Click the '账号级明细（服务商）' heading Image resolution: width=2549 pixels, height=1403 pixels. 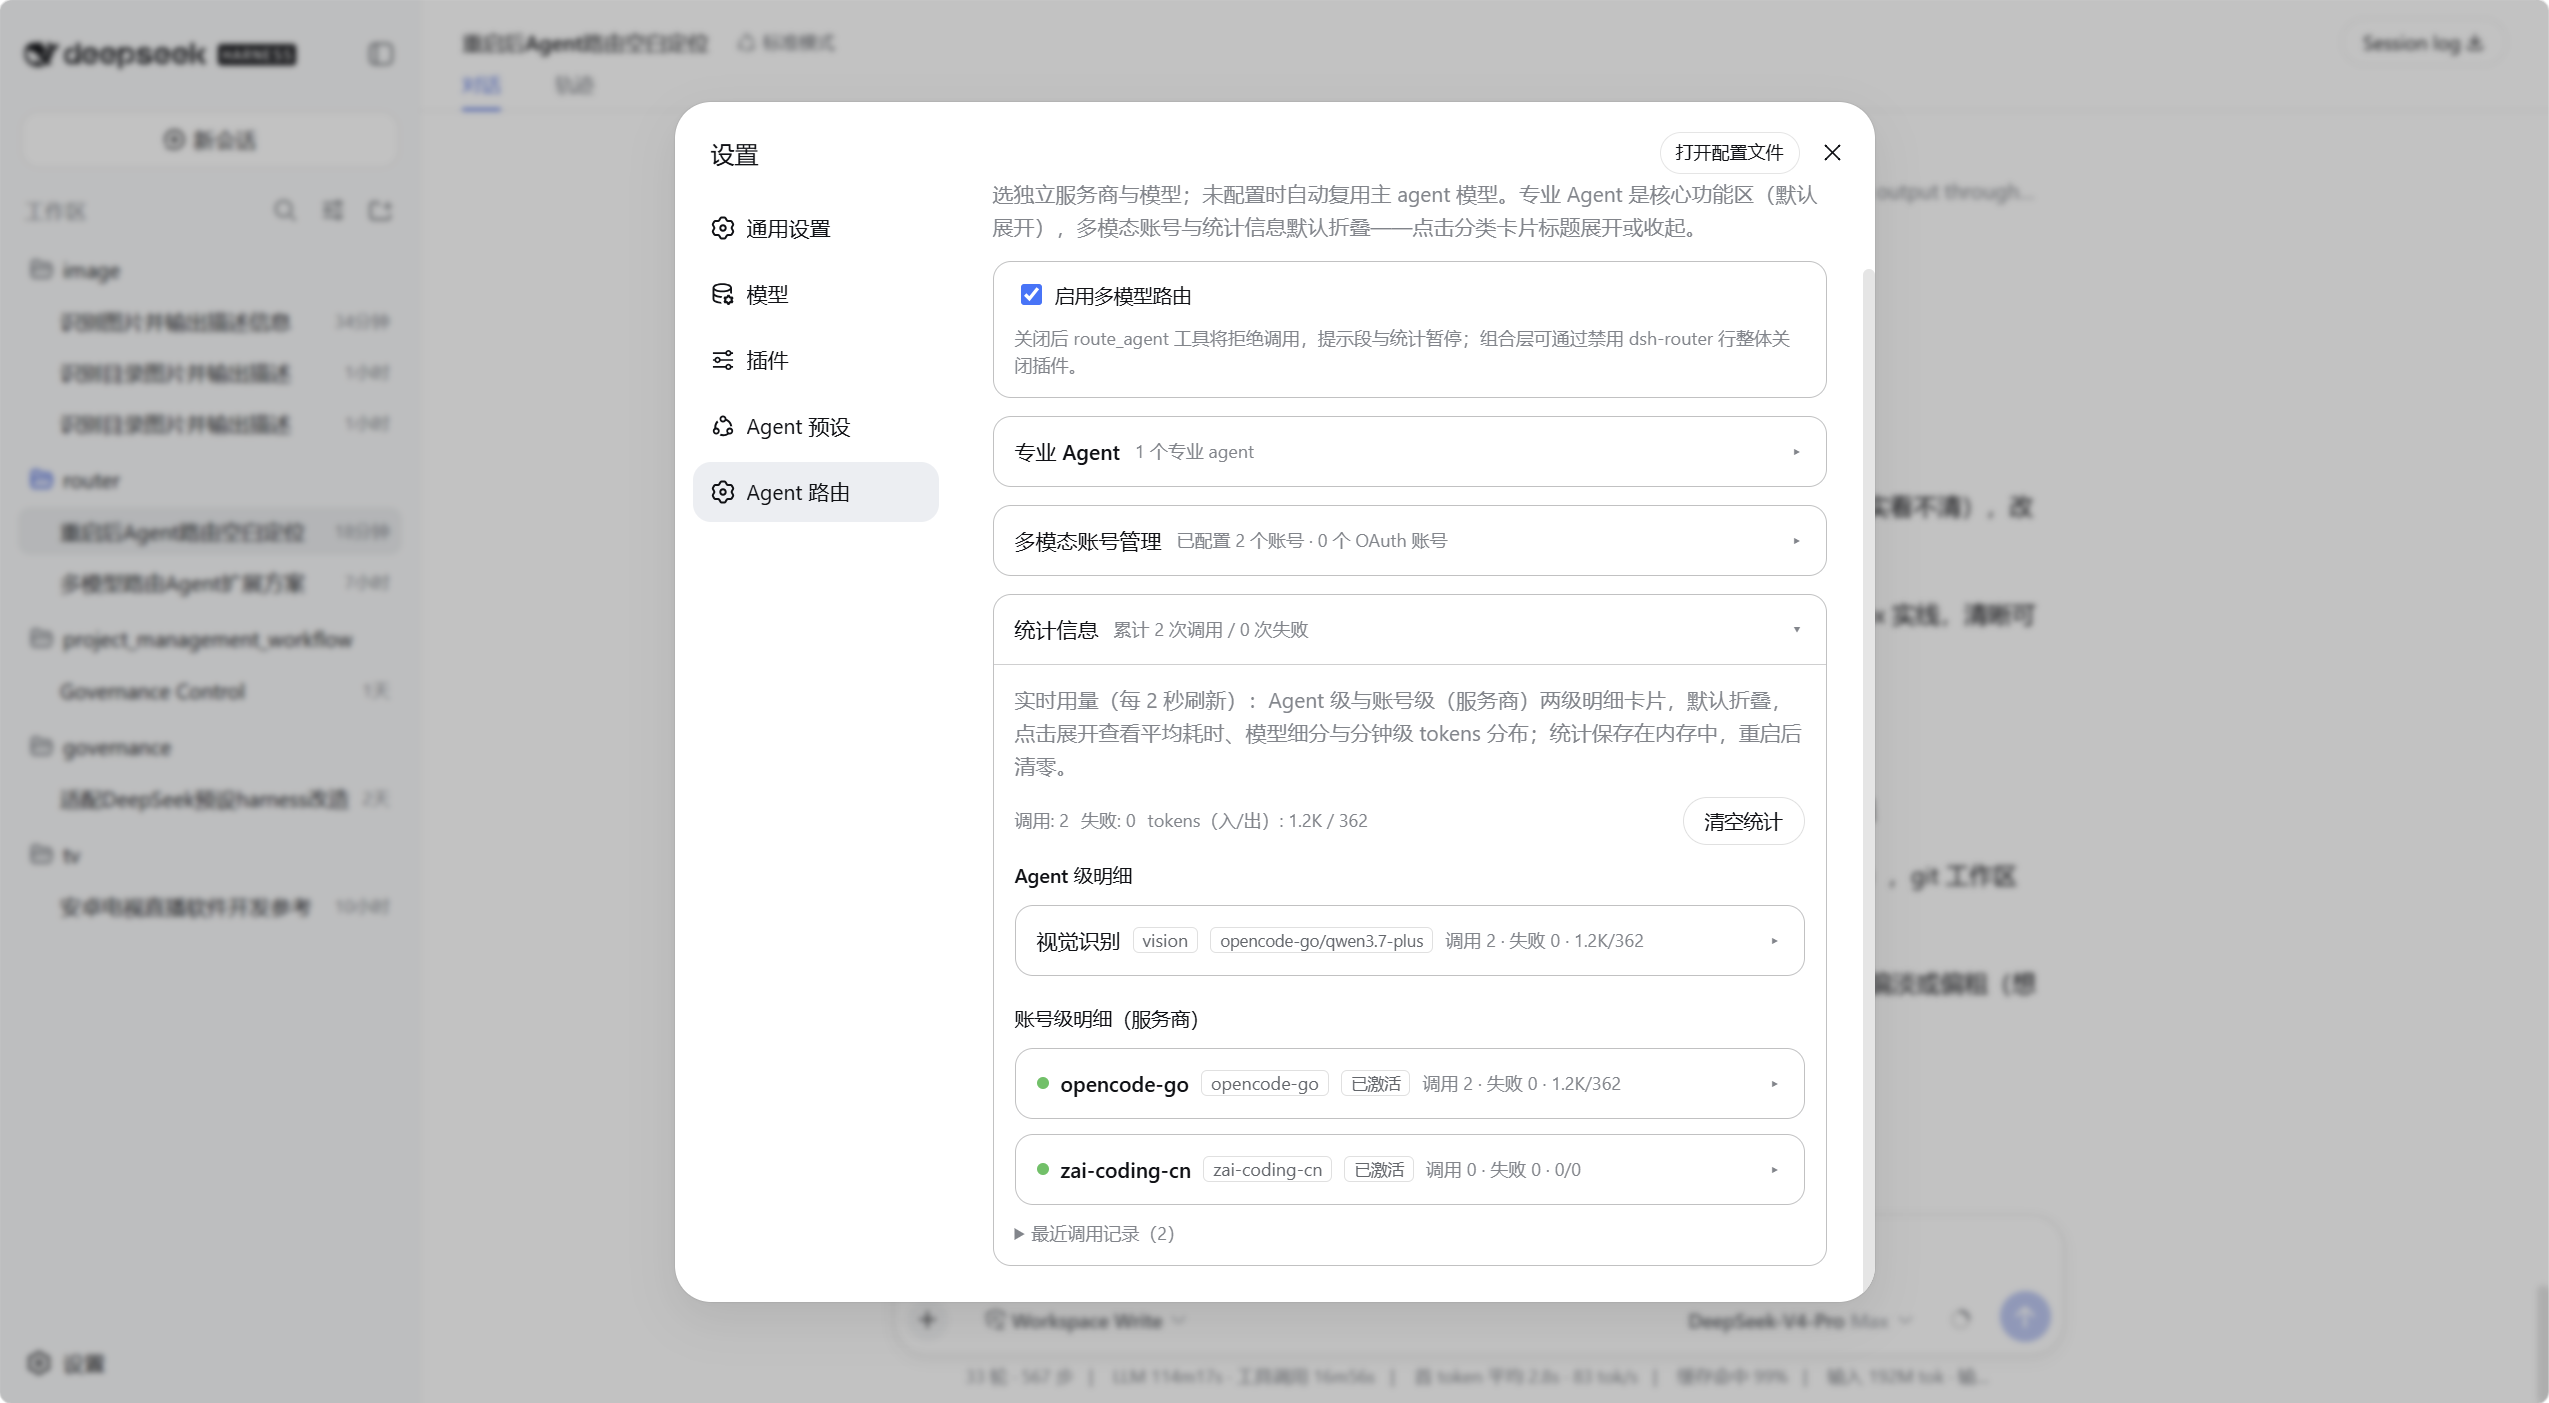pyautogui.click(x=1107, y=1019)
